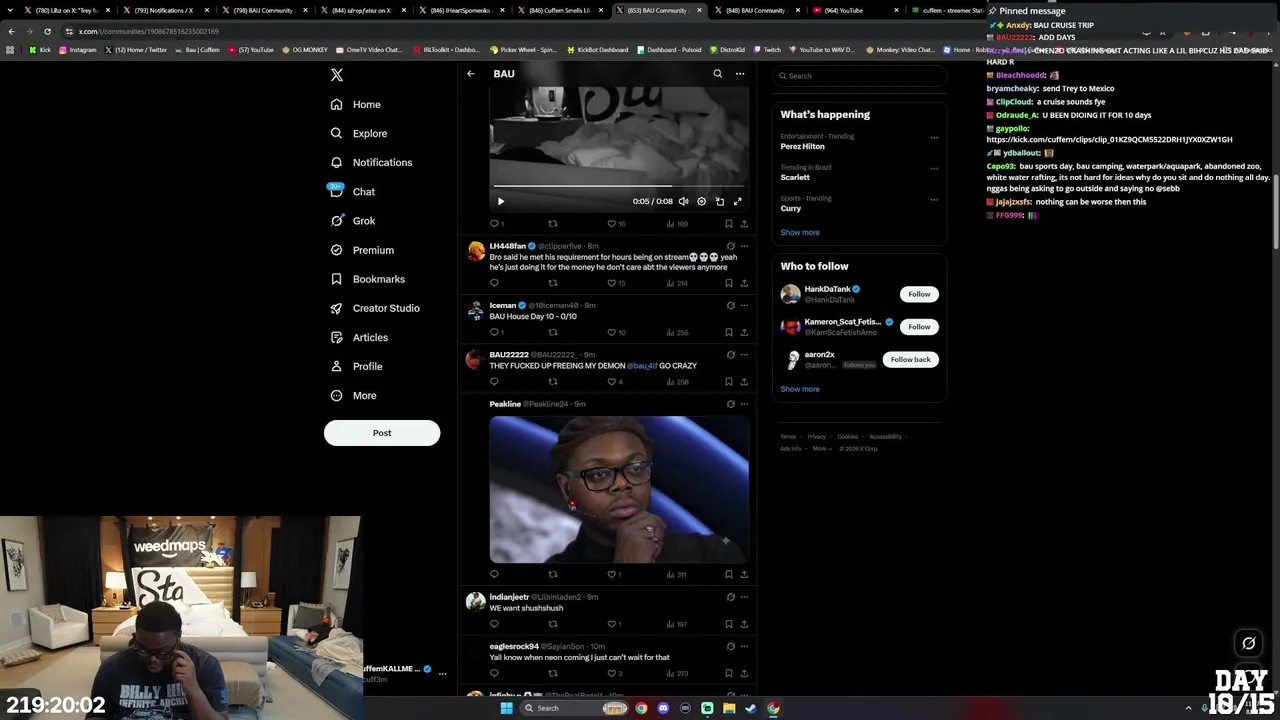This screenshot has width=1280, height=720.
Task: Reply to LH448fan's post
Action: pyautogui.click(x=494, y=283)
